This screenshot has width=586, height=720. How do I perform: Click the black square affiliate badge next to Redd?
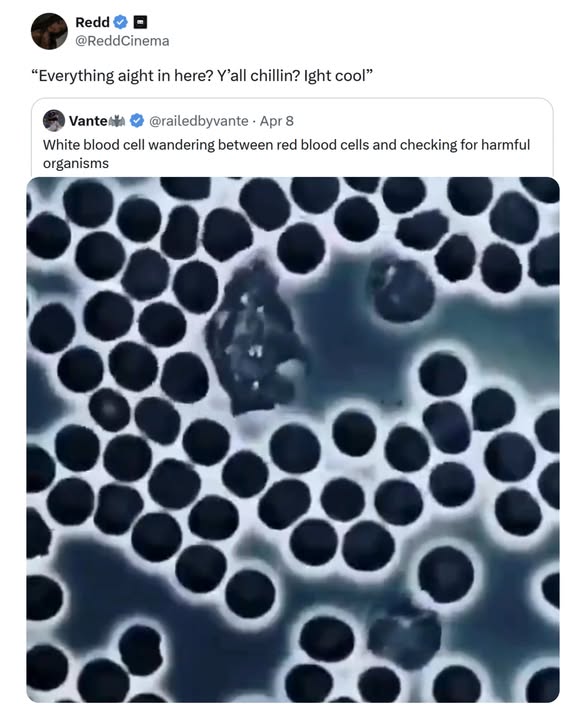pyautogui.click(x=140, y=22)
